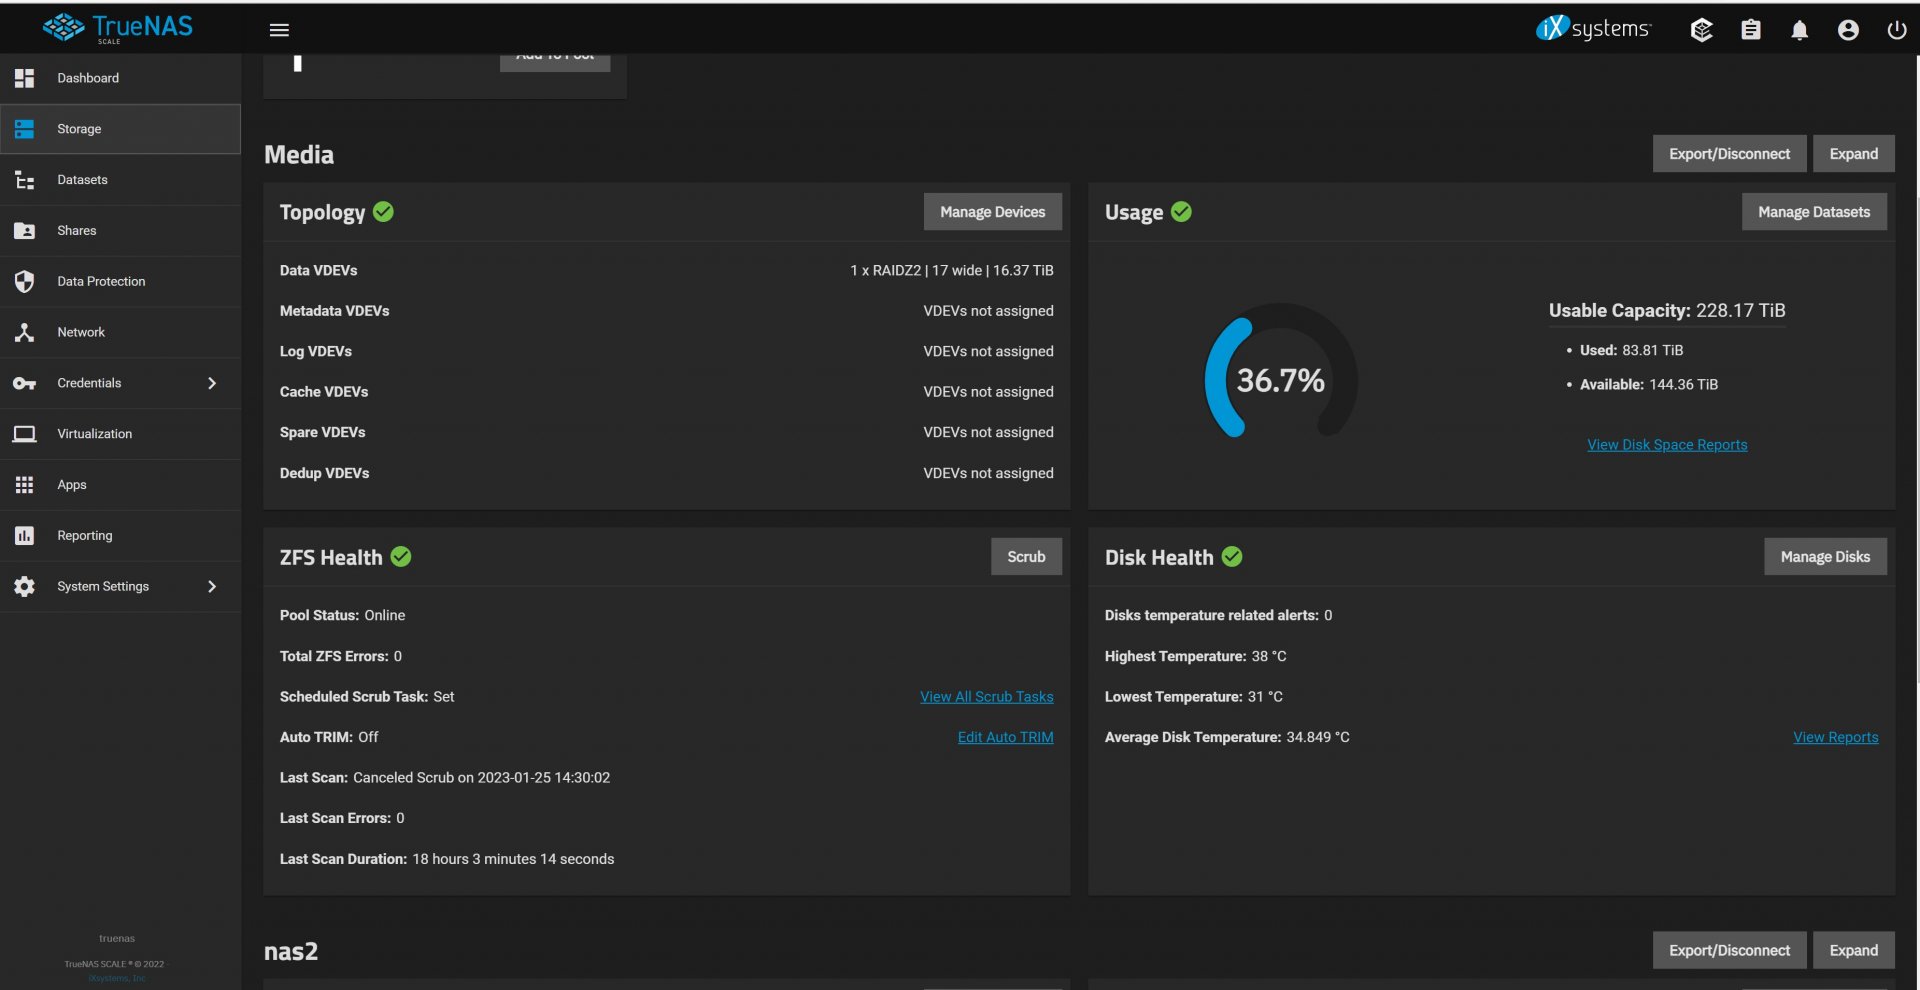Expand the Credentials submenu chevron

point(212,383)
